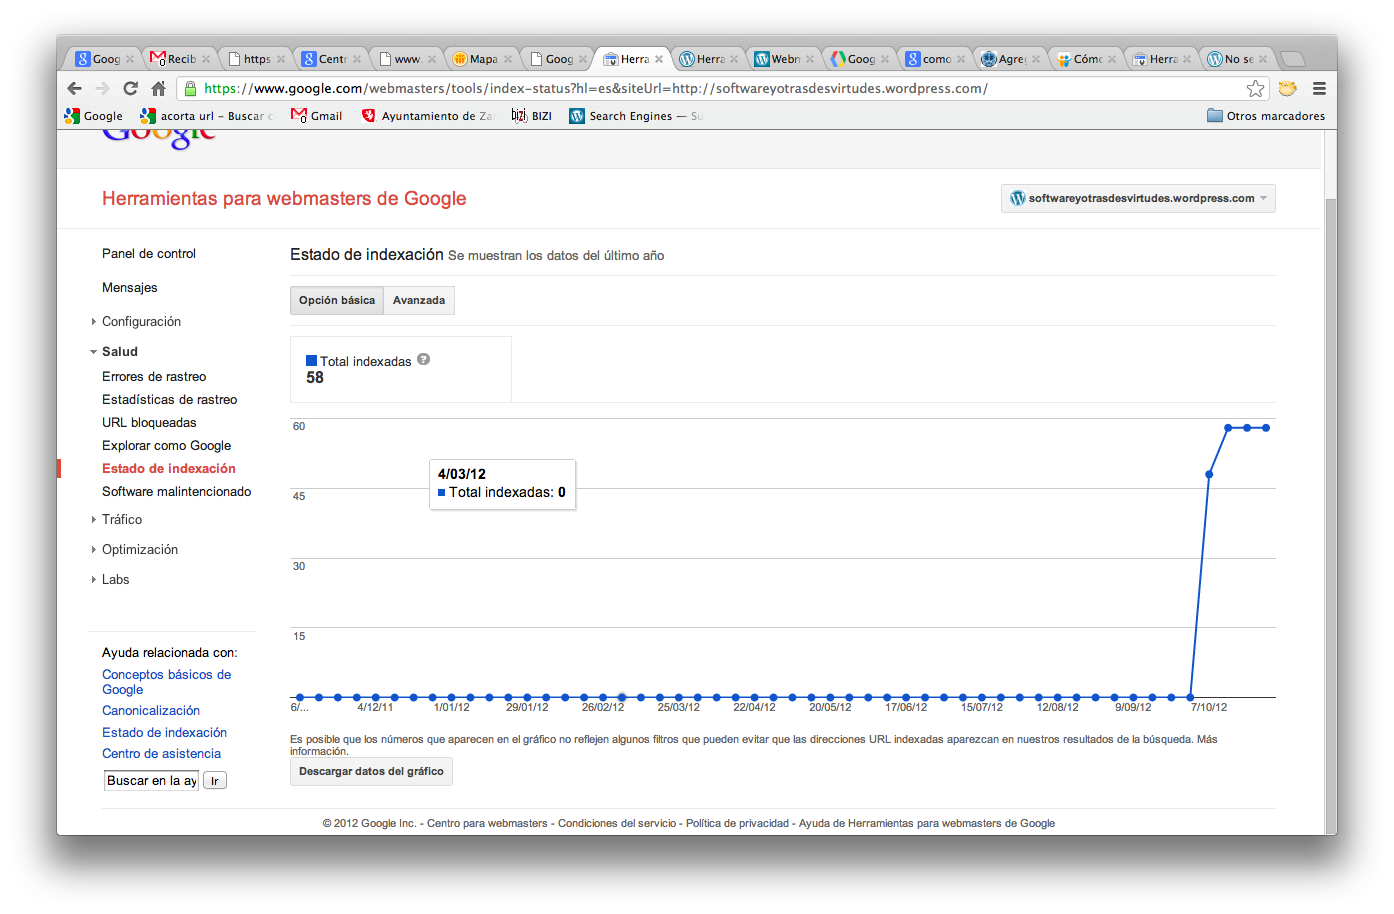
Task: Open site selector softwareyotrasdesvirtudes.wordpress.com dropdown
Action: pyautogui.click(x=1138, y=199)
